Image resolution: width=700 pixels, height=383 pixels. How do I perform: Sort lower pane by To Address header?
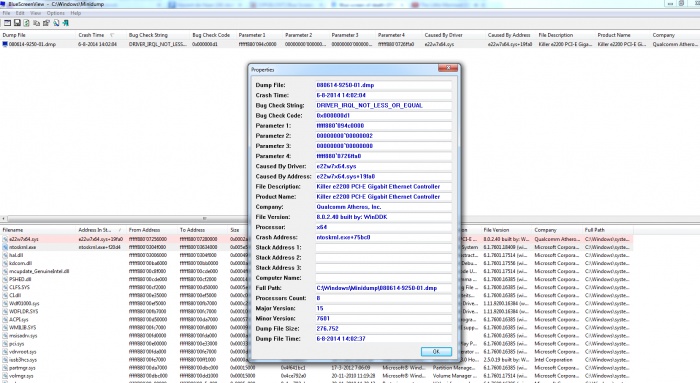[x=203, y=230]
